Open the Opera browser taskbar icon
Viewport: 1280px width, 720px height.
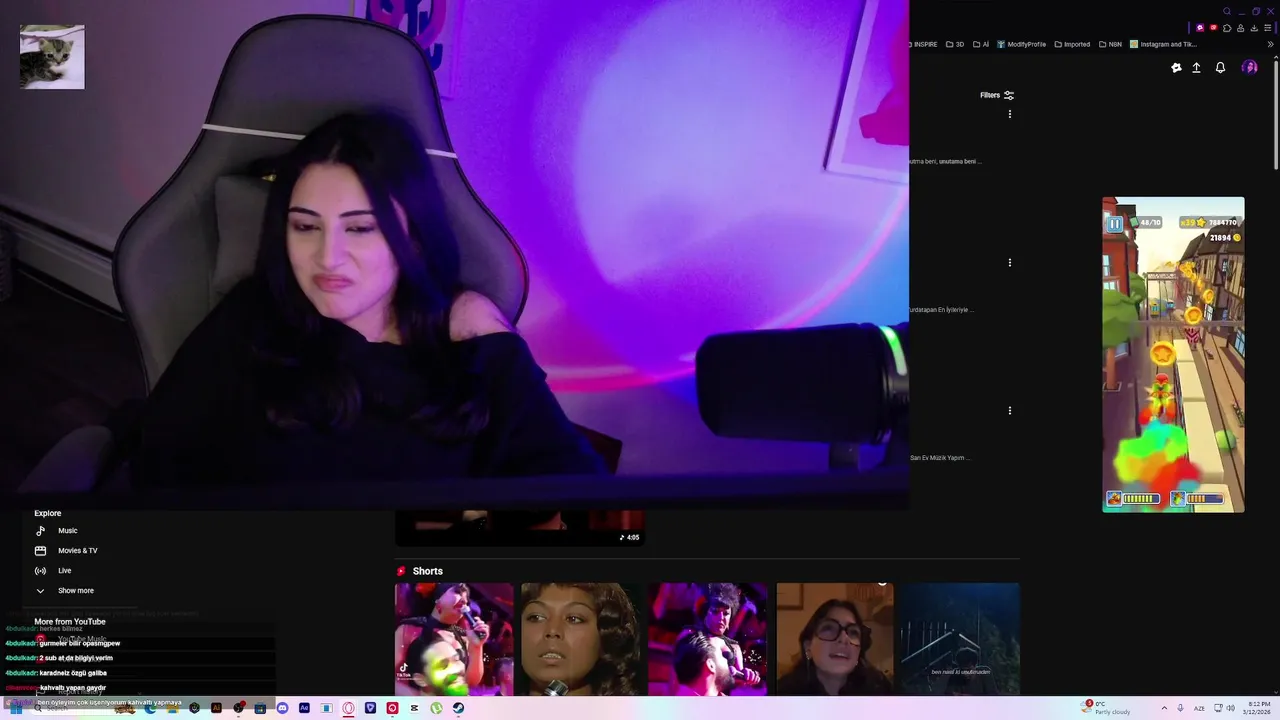(x=348, y=708)
